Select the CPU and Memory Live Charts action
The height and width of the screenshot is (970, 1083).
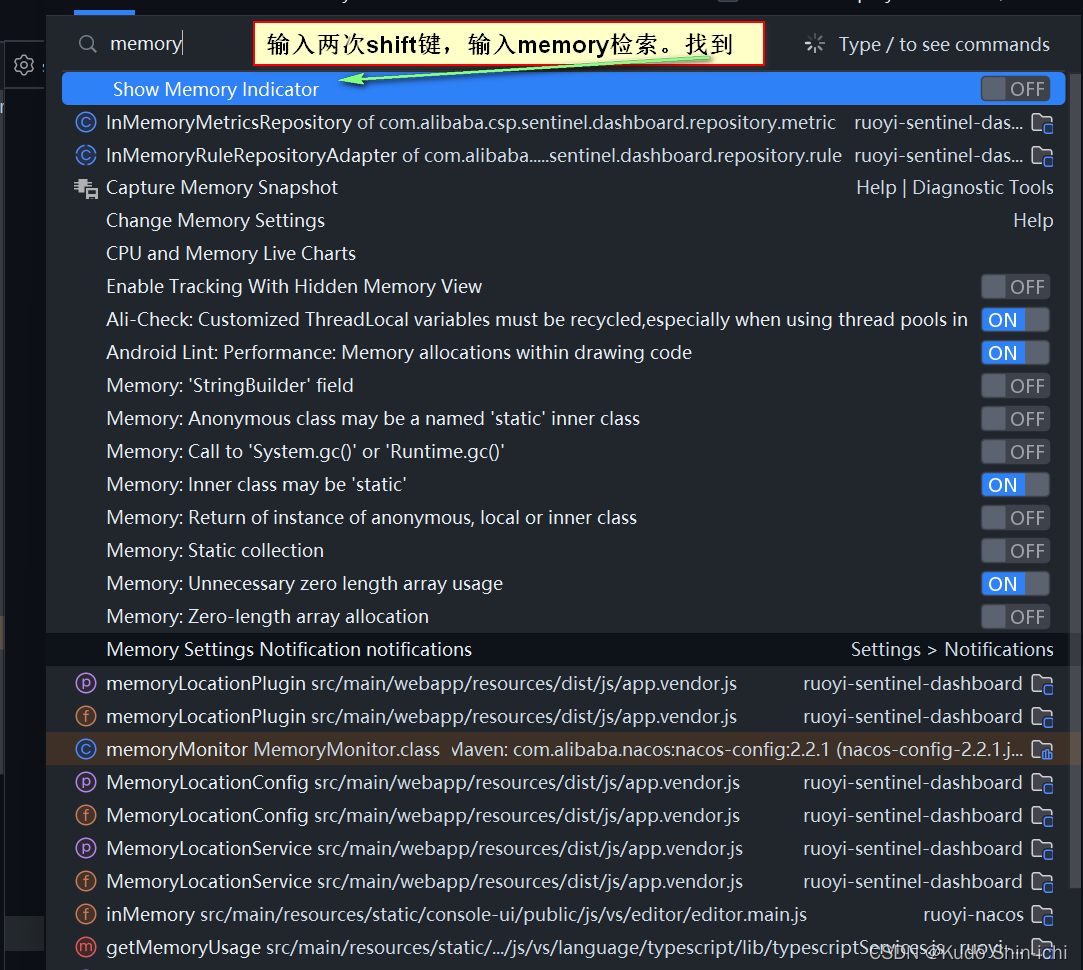pos(230,253)
